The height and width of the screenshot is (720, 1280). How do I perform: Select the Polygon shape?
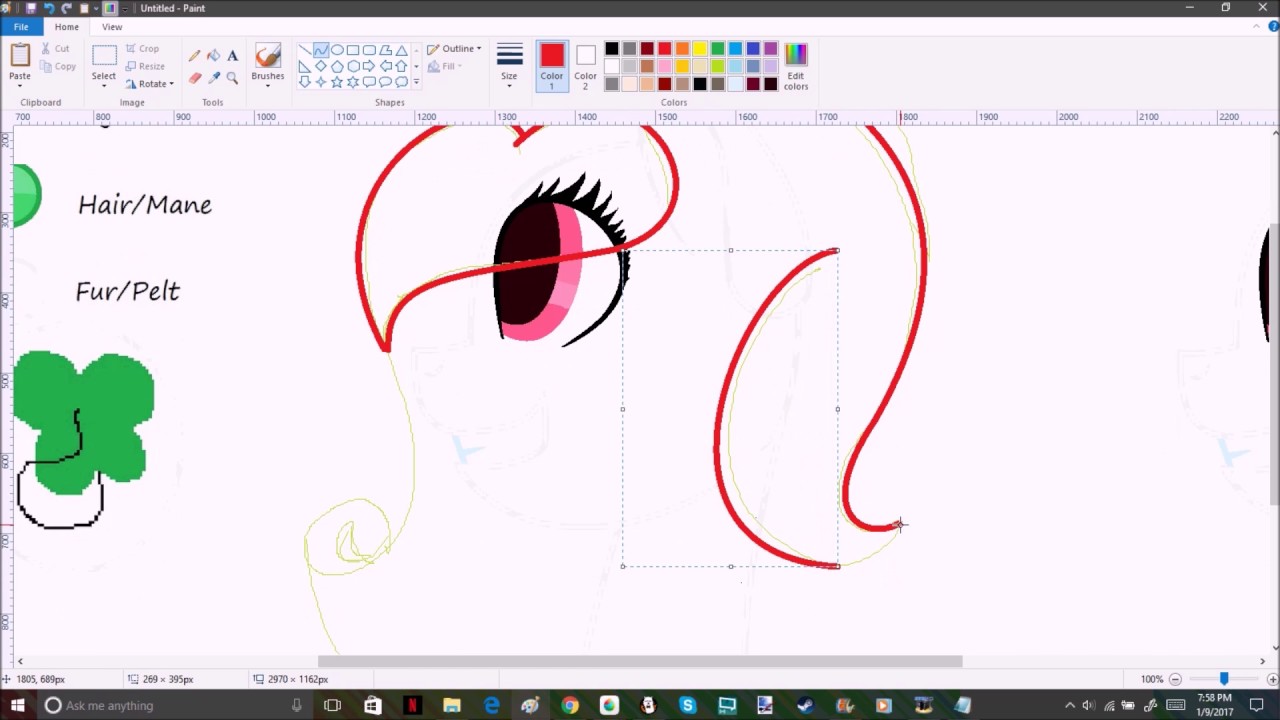pos(385,50)
